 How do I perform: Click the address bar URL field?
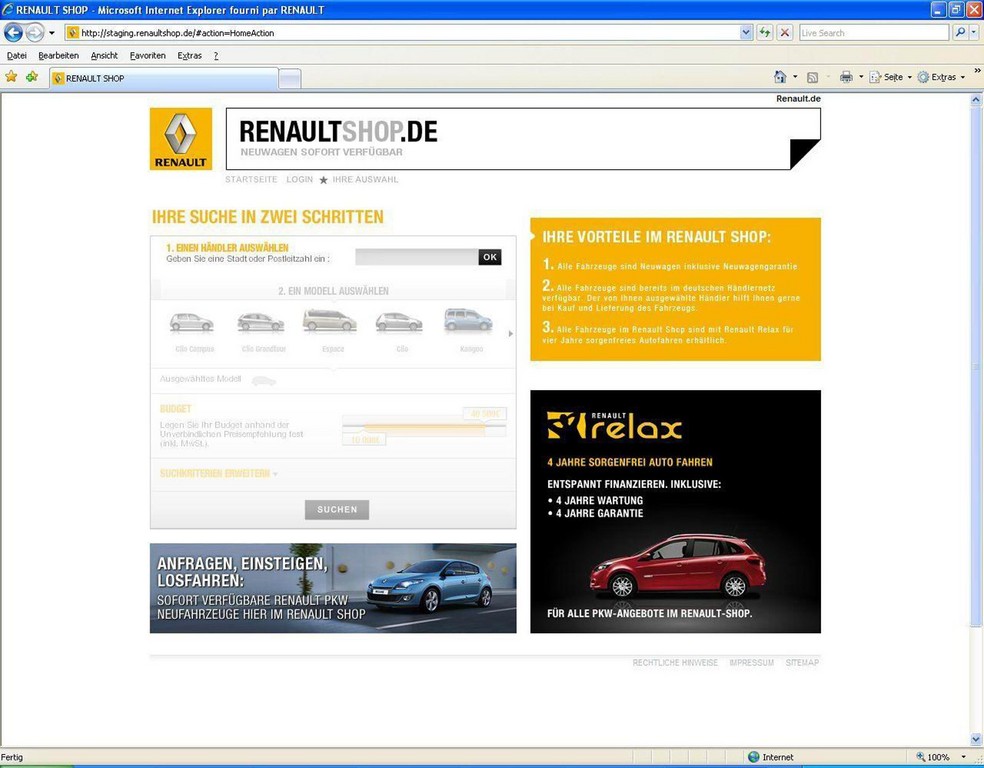pos(402,33)
